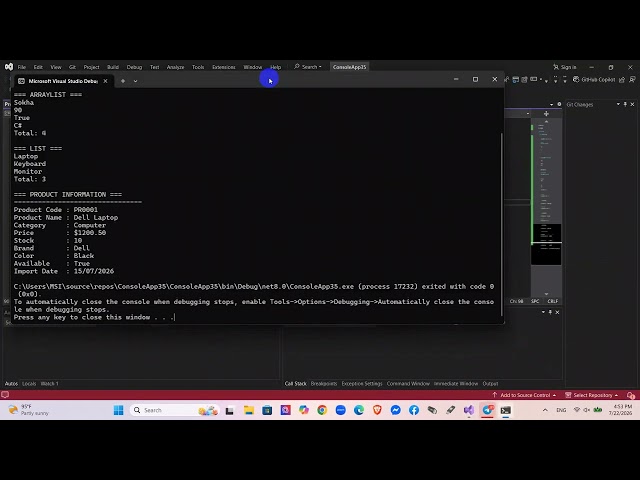Screen dimensions: 640x480
Task: Click Add to Source Control
Action: (x=524, y=395)
